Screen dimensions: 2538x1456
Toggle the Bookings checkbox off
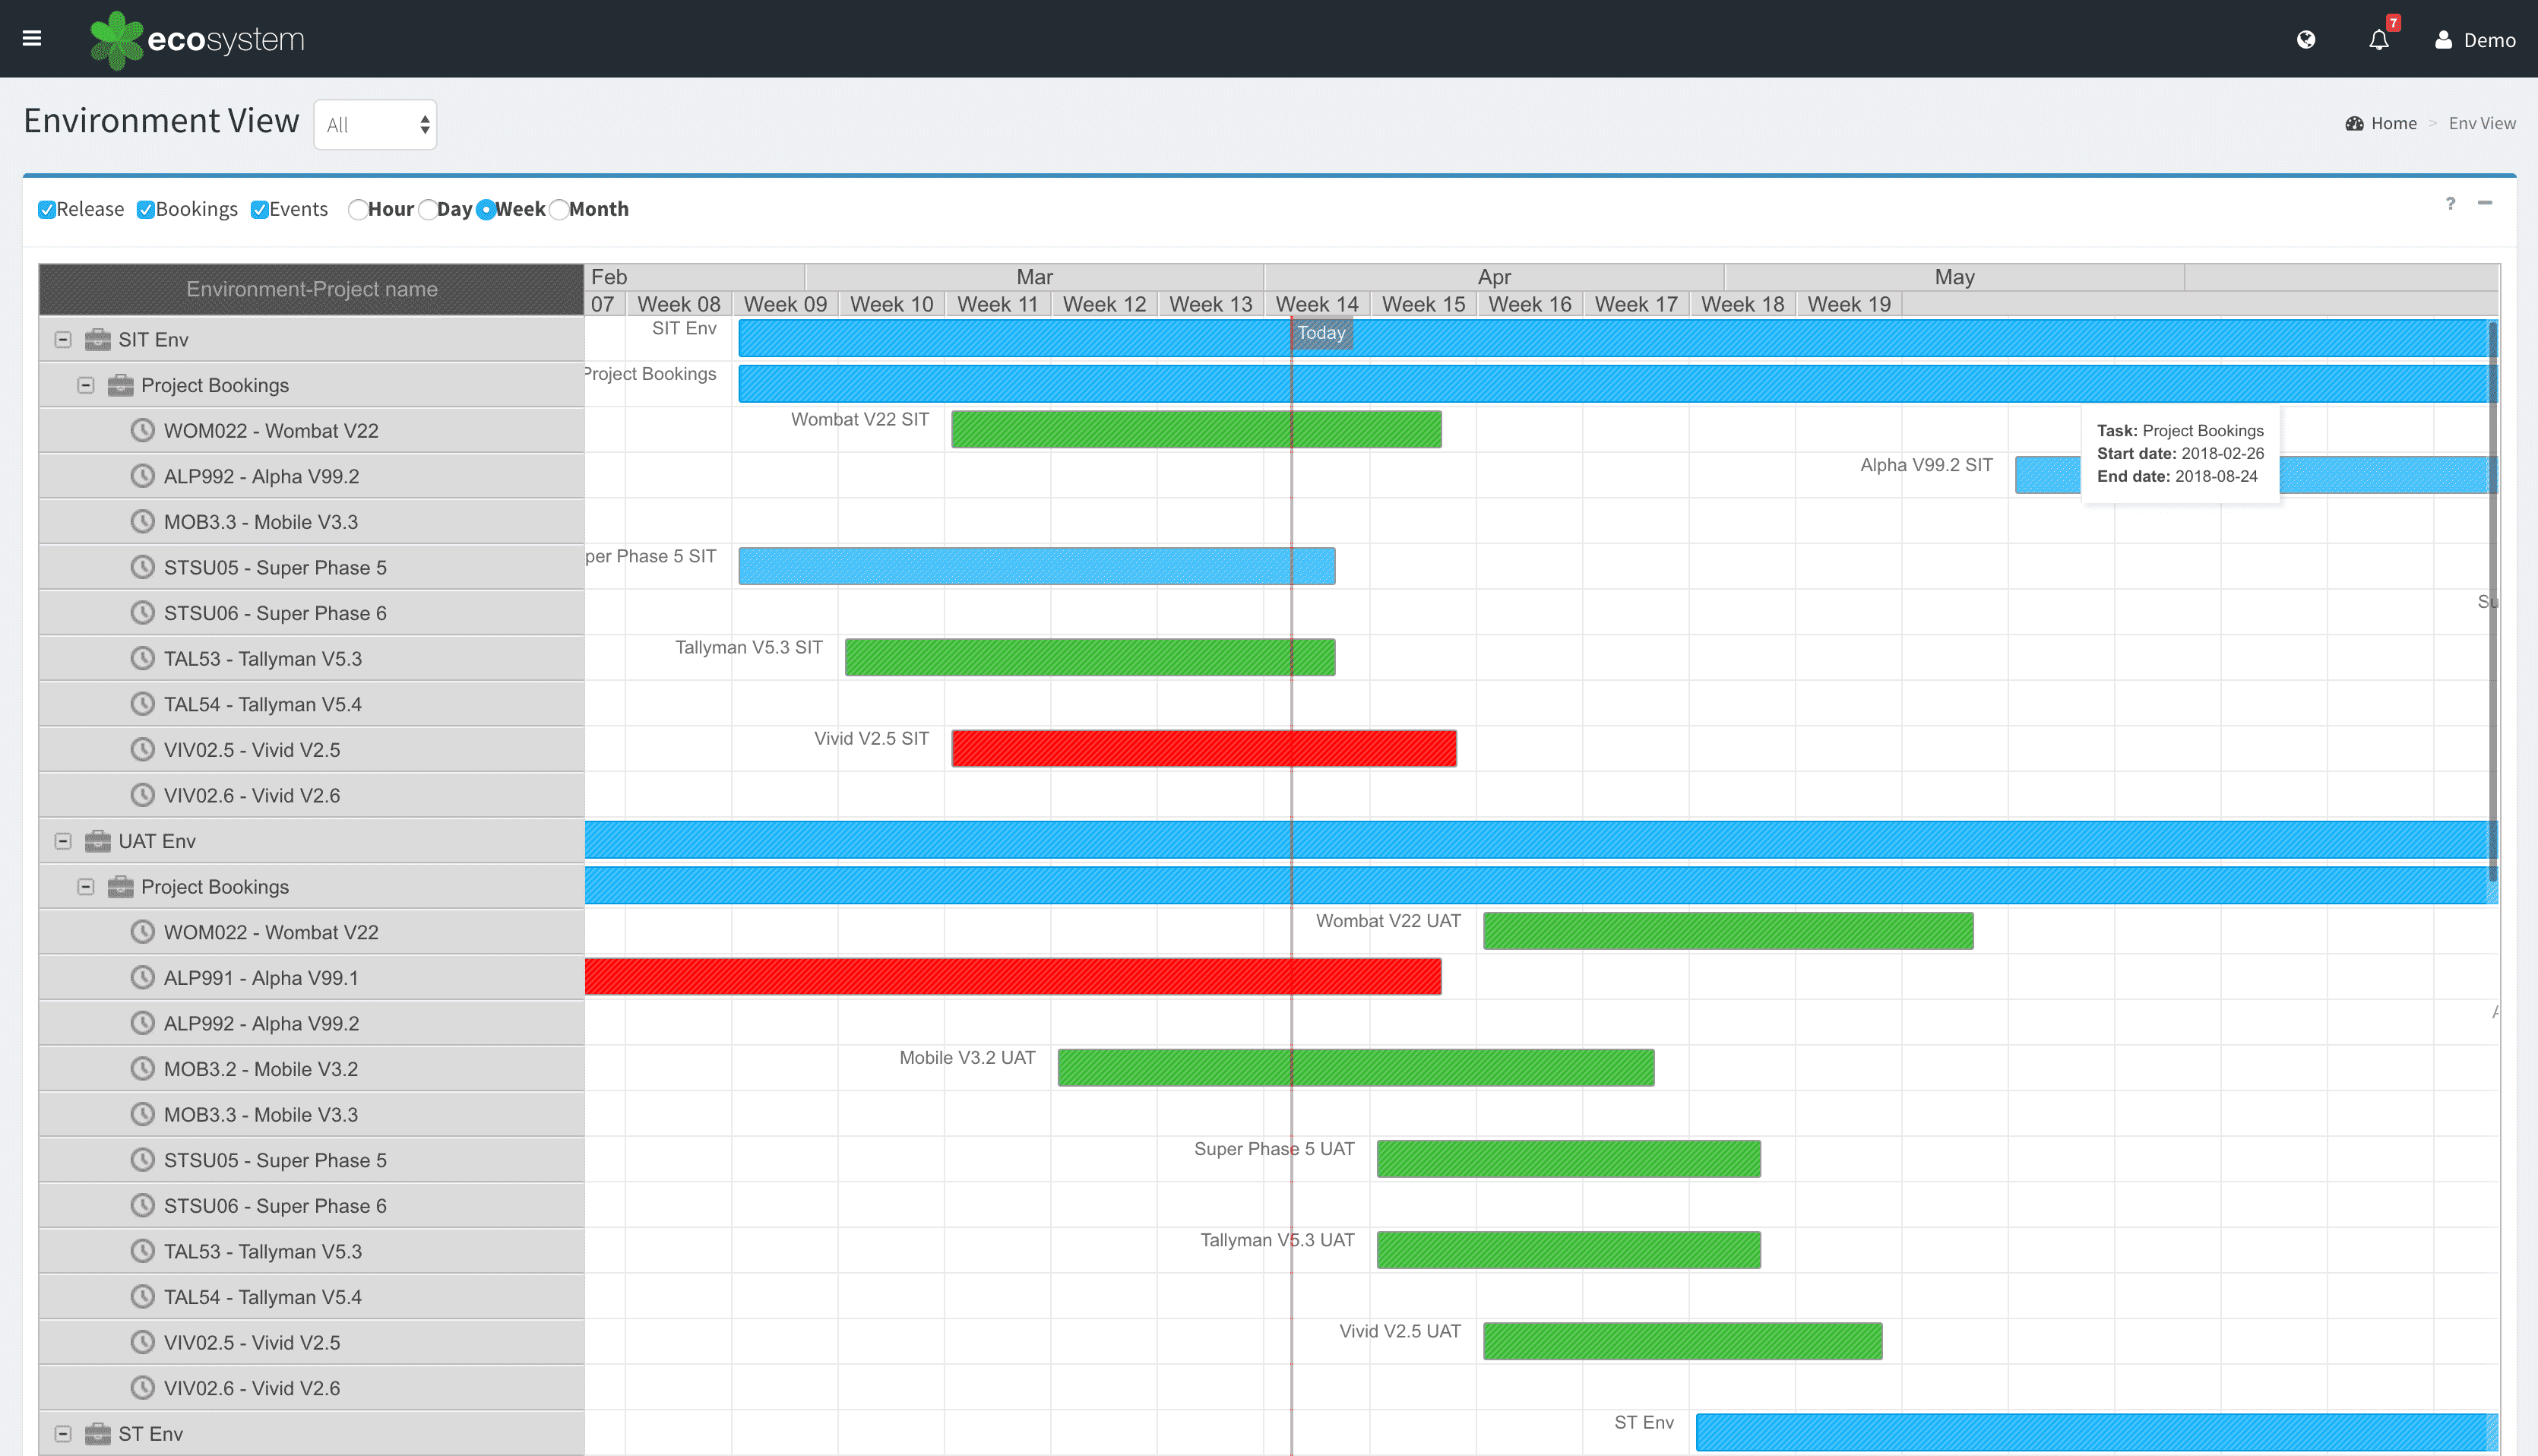tap(147, 209)
